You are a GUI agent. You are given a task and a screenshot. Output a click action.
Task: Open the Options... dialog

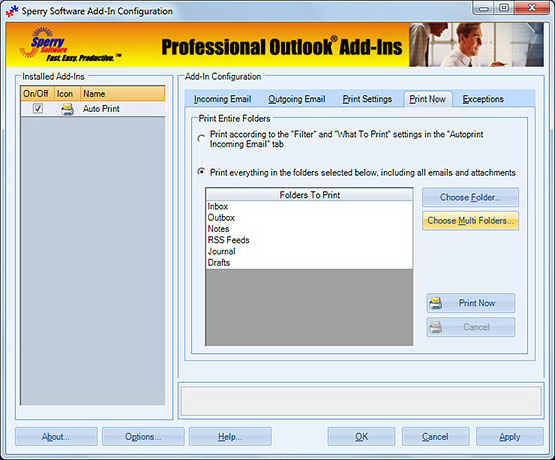143,437
